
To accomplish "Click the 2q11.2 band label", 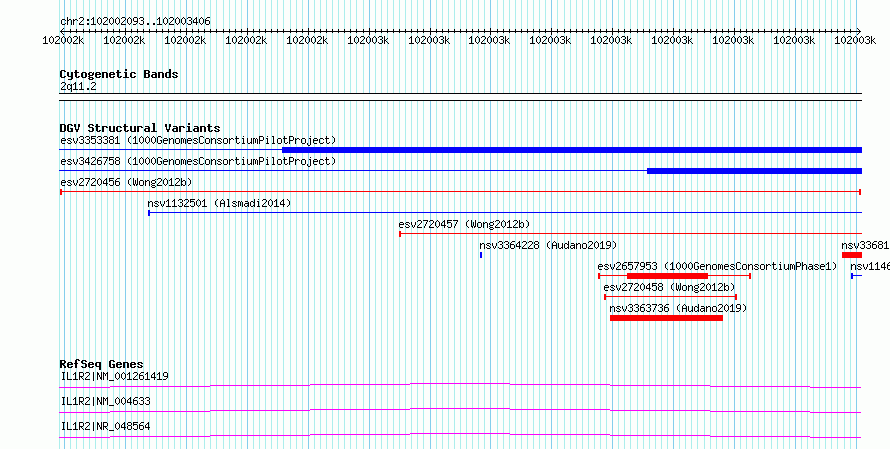I will click(78, 86).
